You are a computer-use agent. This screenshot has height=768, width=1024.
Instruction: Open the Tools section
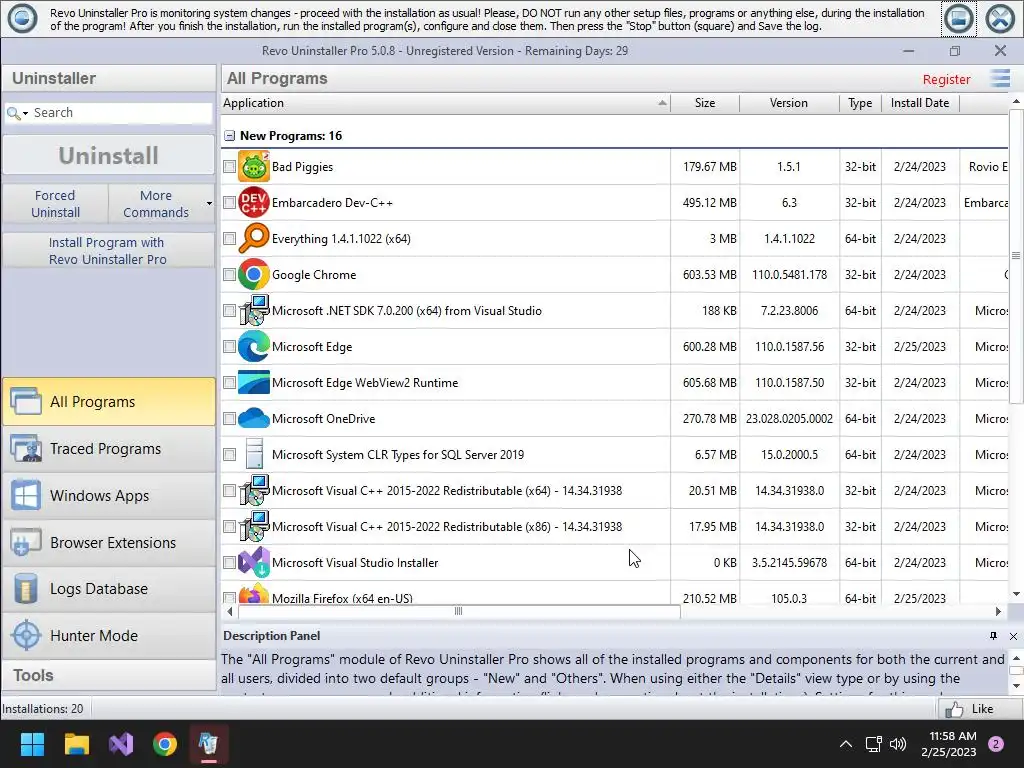[108, 675]
